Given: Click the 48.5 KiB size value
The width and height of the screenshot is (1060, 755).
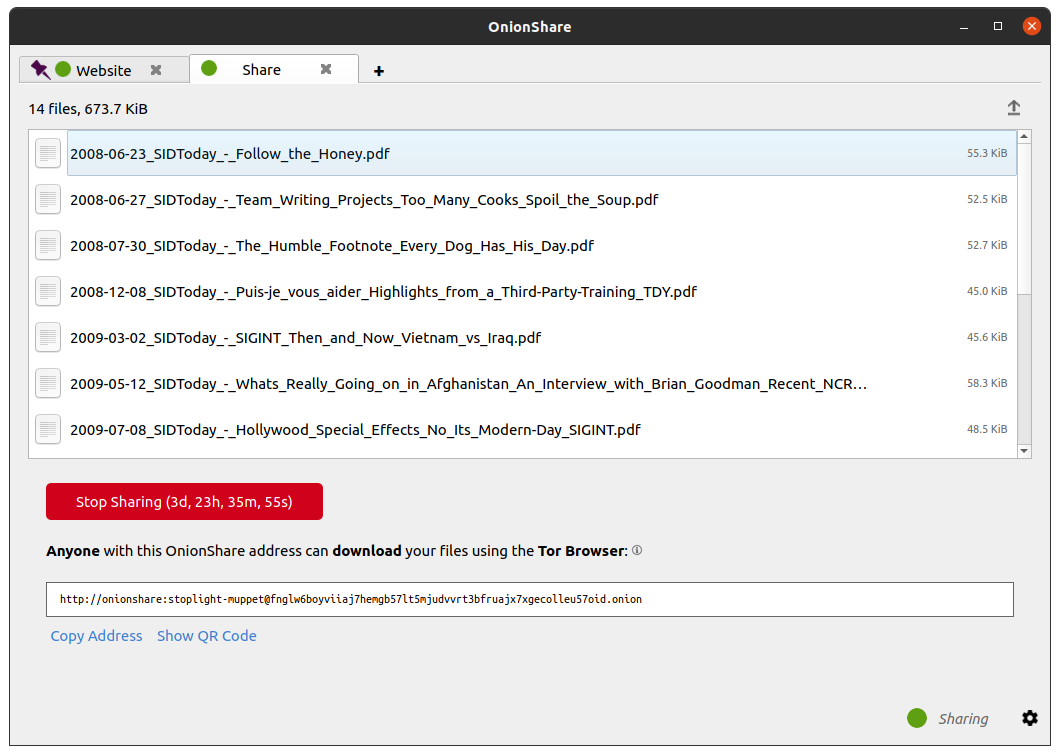Looking at the screenshot, I should [987, 429].
